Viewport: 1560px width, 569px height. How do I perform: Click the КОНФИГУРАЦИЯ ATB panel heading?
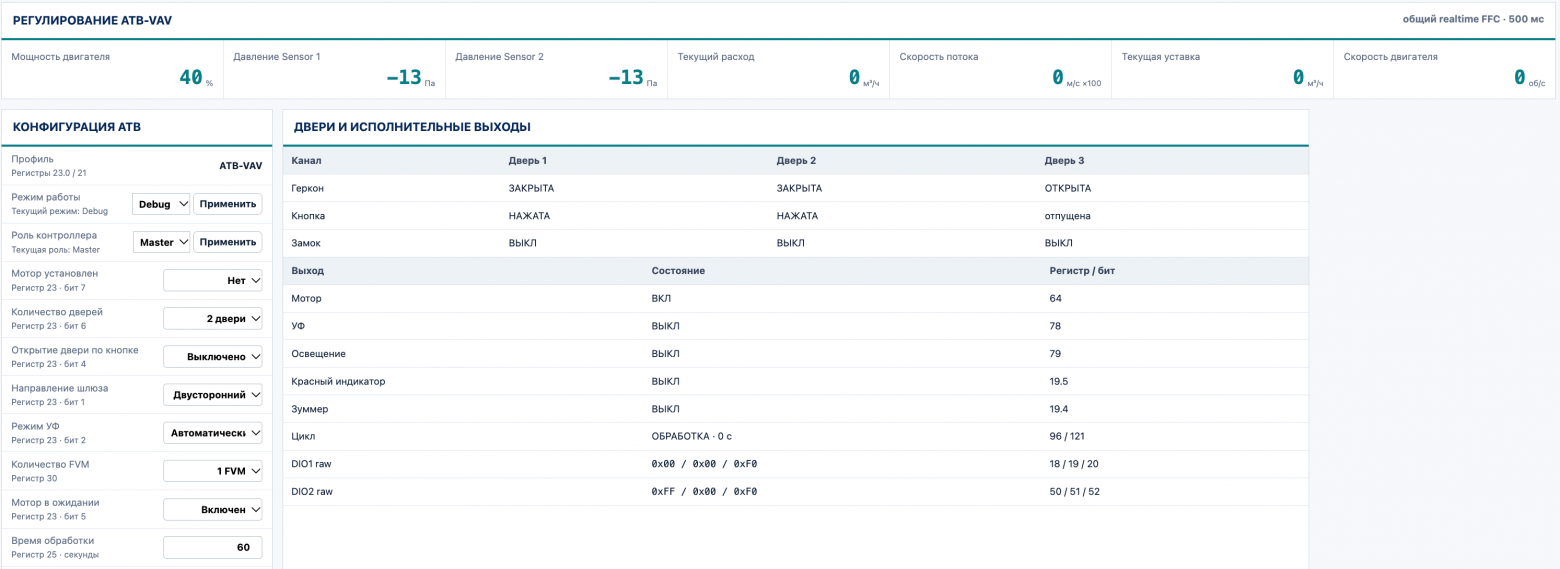click(76, 127)
